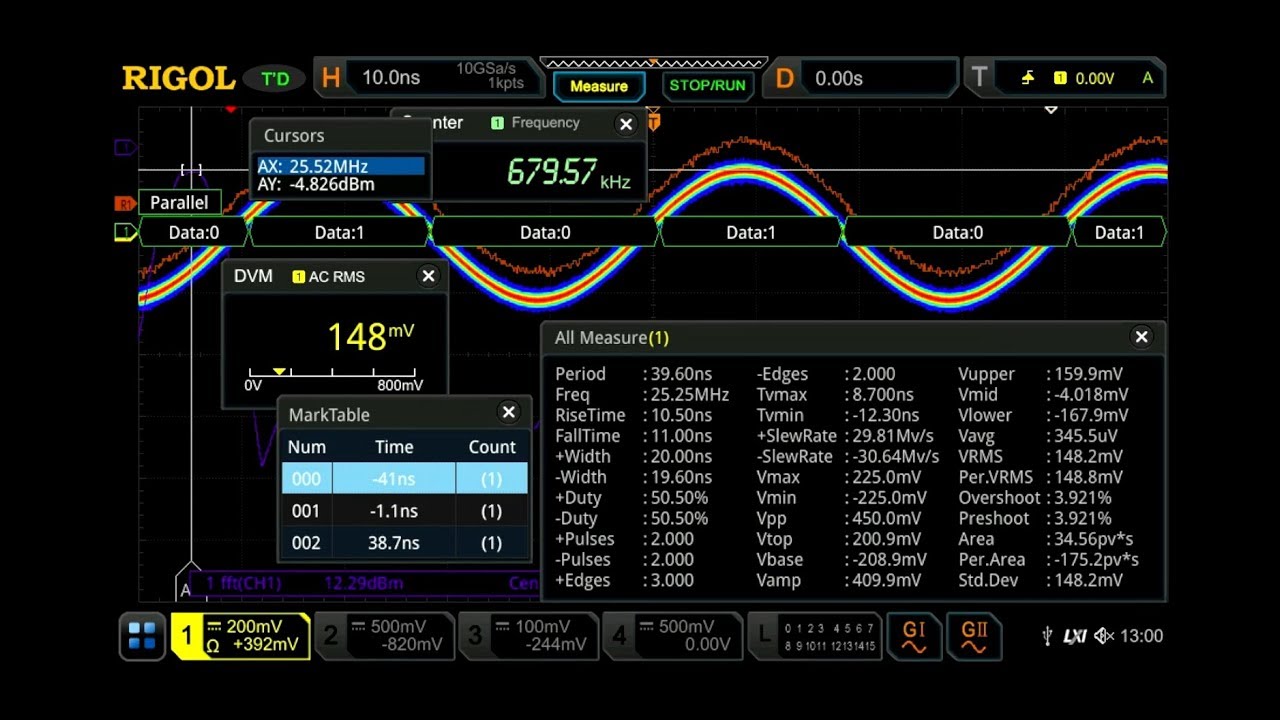Click the T'D trigger status indicator
This screenshot has height=720, width=1280.
tap(275, 78)
